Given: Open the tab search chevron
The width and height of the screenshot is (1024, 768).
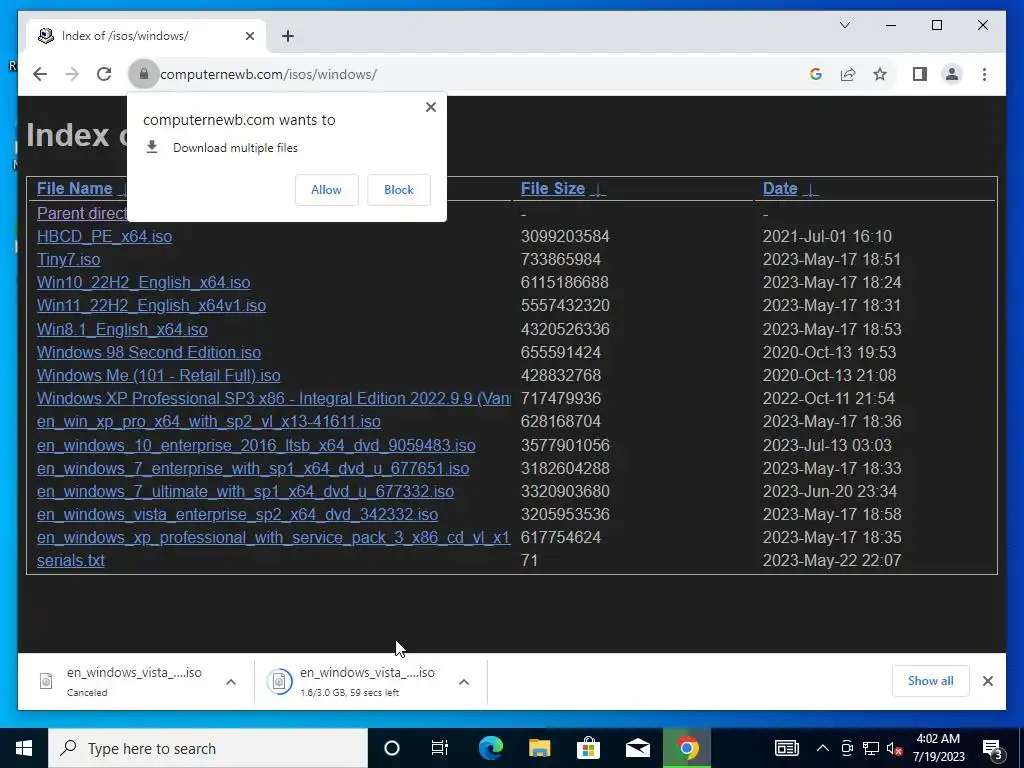Looking at the screenshot, I should 844,25.
